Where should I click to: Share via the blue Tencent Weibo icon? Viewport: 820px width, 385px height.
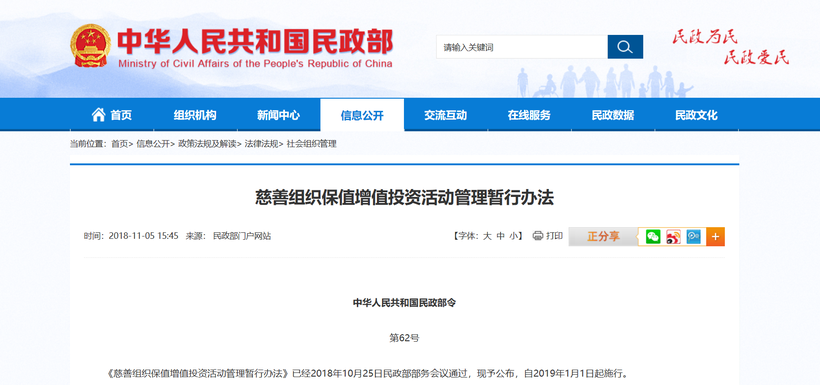[693, 237]
